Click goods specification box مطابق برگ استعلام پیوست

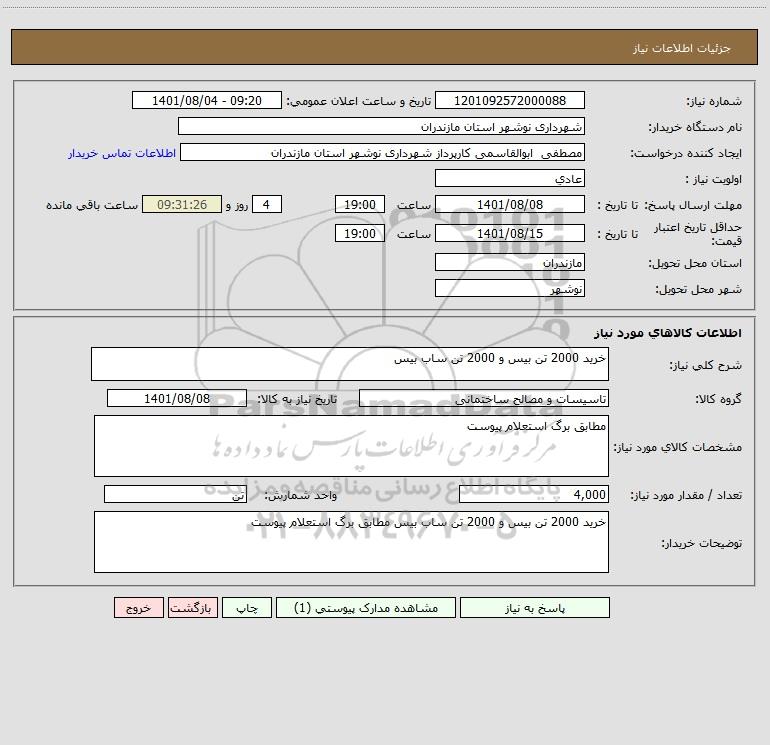tap(351, 446)
